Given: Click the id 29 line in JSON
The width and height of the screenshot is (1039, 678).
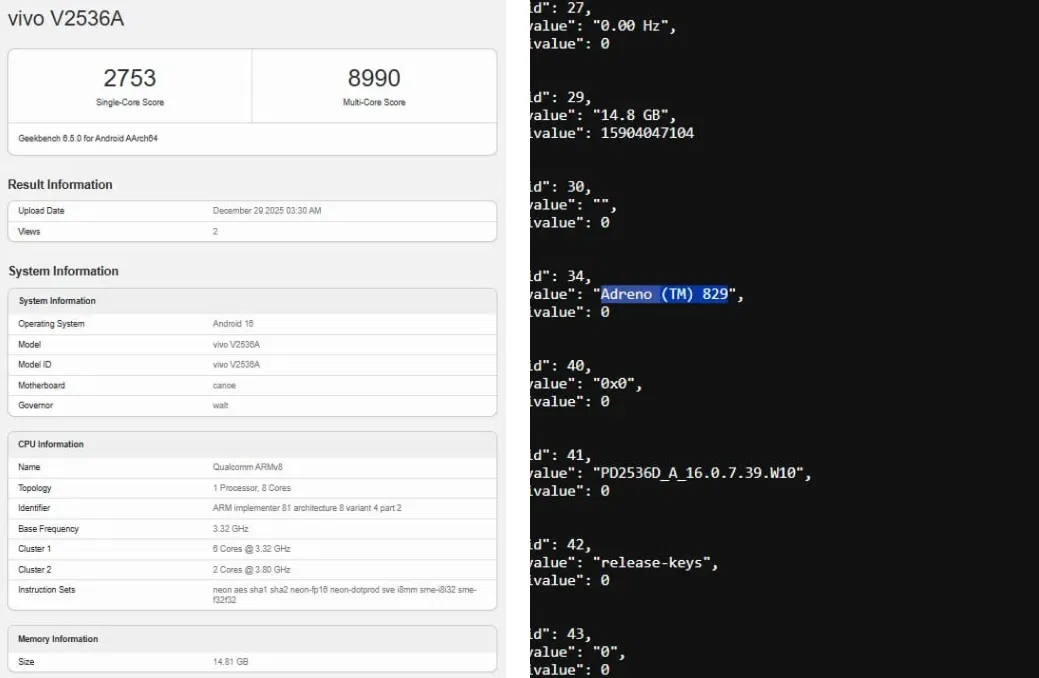Looking at the screenshot, I should pyautogui.click(x=561, y=97).
